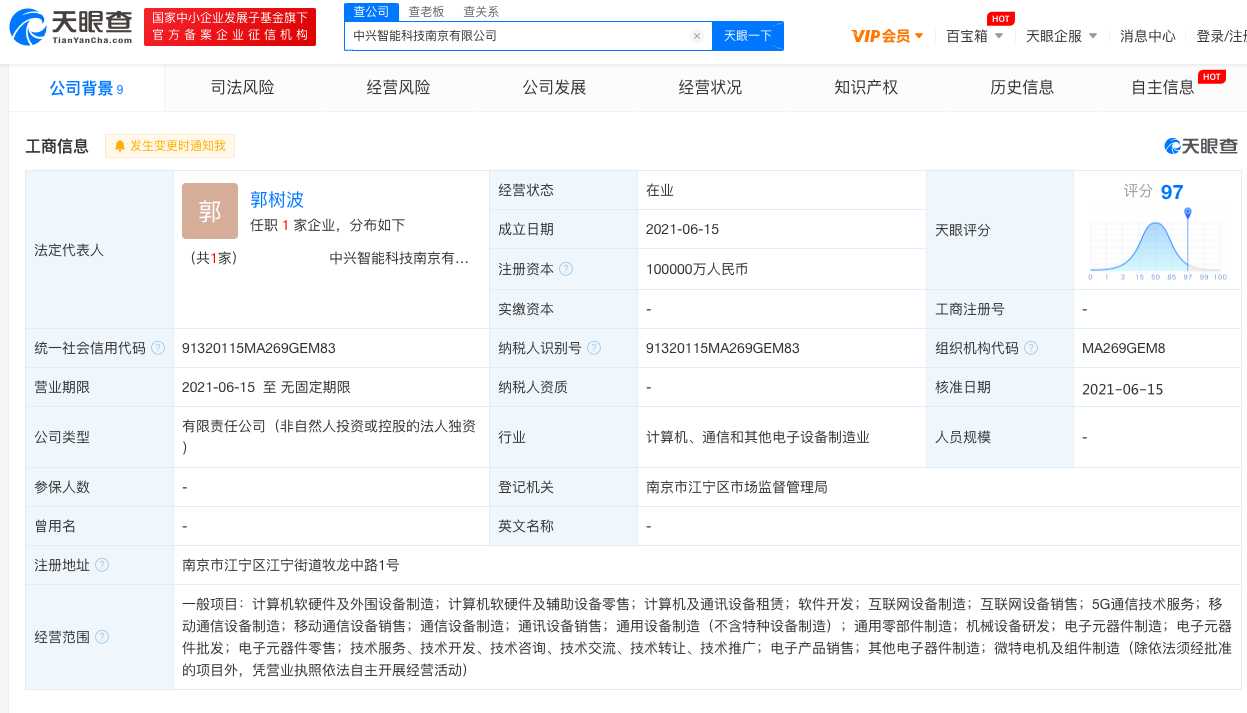Viewport: 1247px width, 713px height.
Task: Click the 天眼评分 score distribution chart
Action: tap(1155, 245)
